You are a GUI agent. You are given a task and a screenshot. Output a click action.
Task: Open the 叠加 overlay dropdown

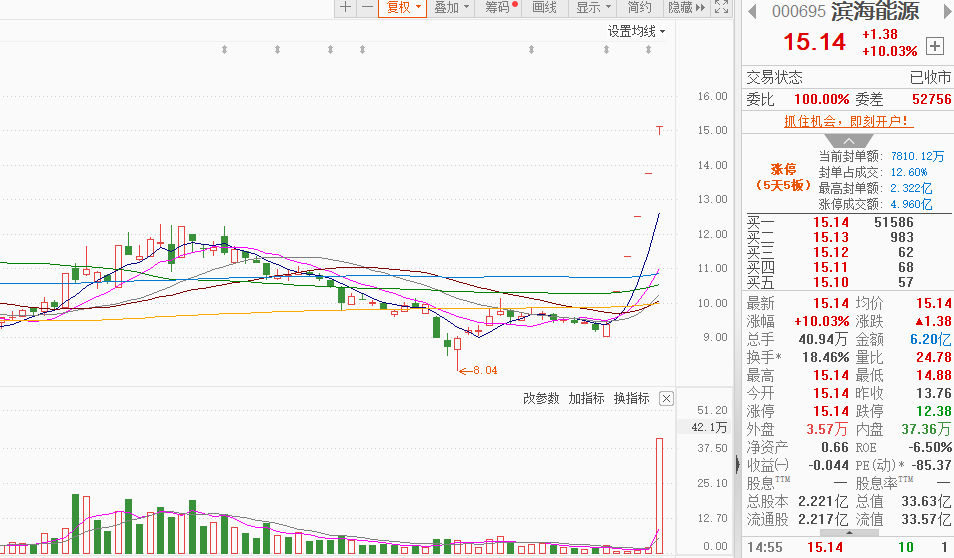pos(452,8)
